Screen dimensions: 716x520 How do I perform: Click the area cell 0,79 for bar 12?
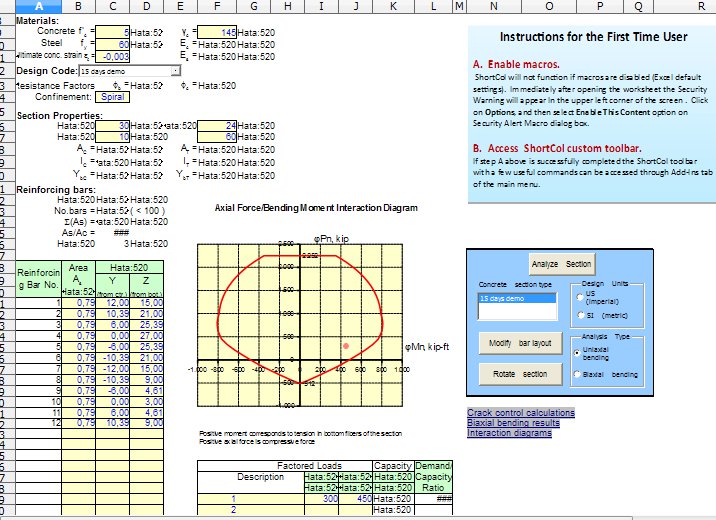[79, 423]
